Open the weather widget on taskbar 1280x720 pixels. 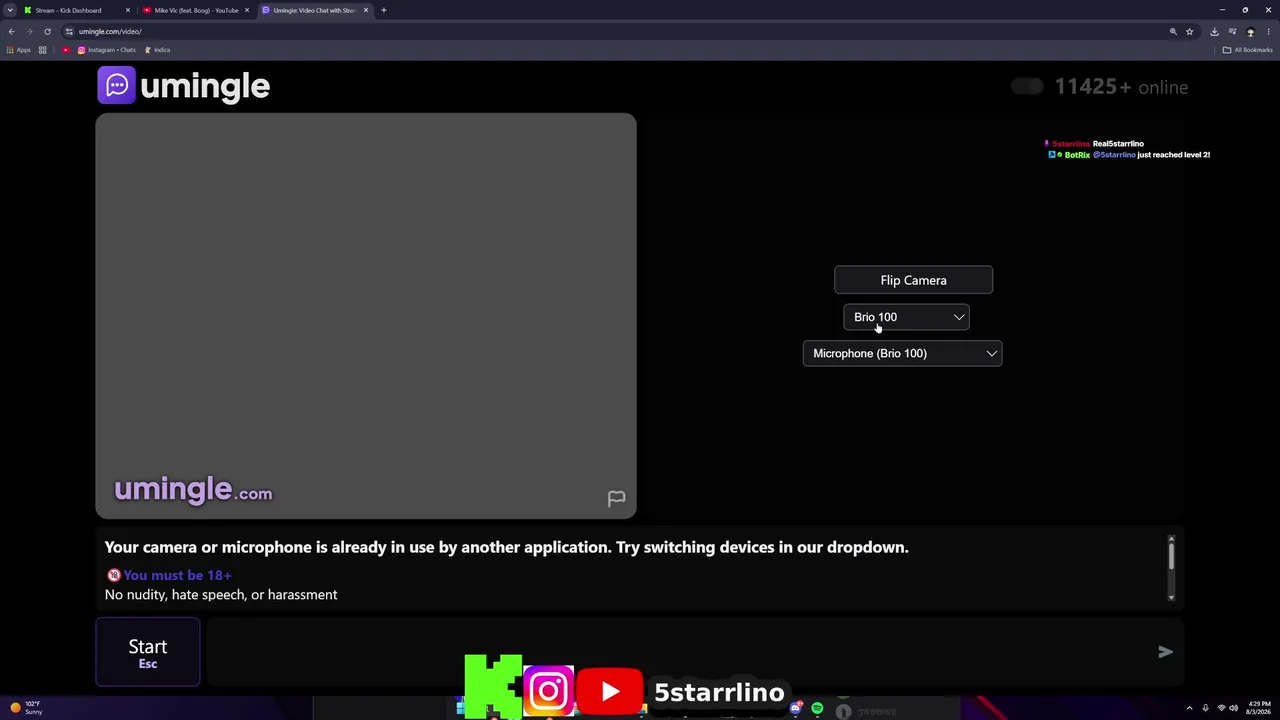click(x=26, y=707)
